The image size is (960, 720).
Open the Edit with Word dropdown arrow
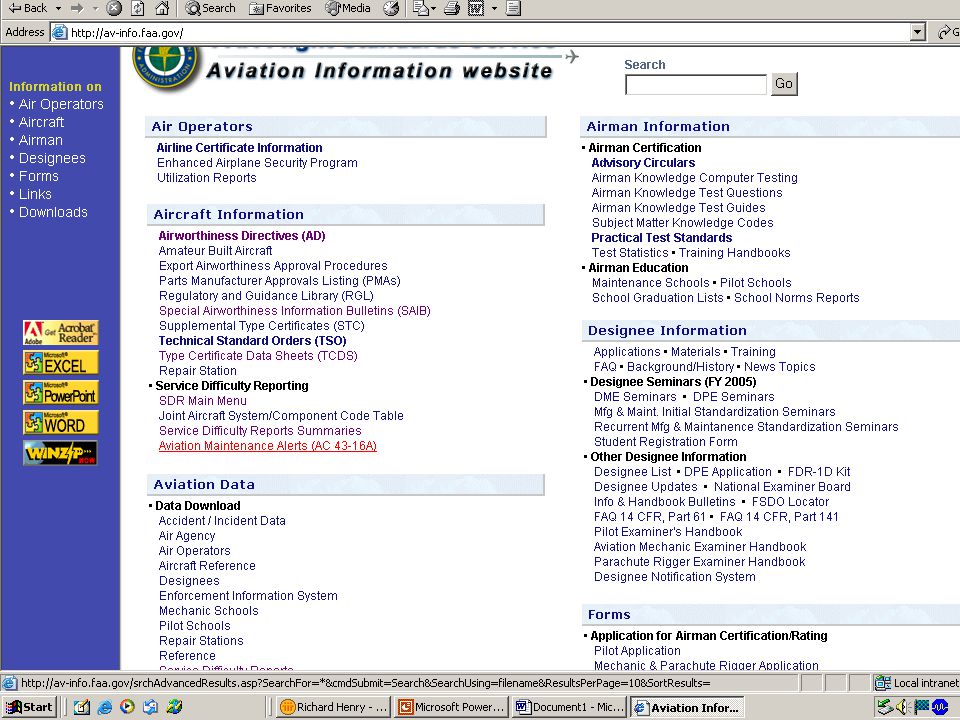[x=494, y=9]
